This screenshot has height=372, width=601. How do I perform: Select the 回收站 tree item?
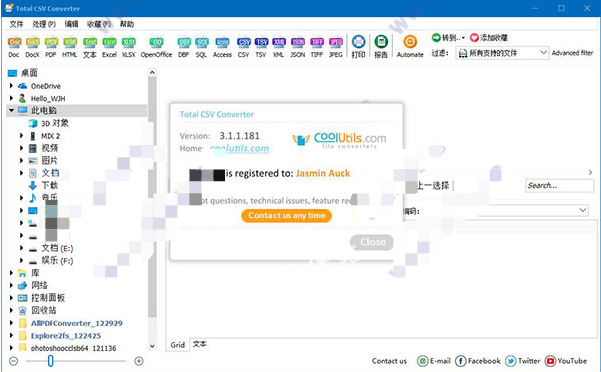pyautogui.click(x=43, y=310)
